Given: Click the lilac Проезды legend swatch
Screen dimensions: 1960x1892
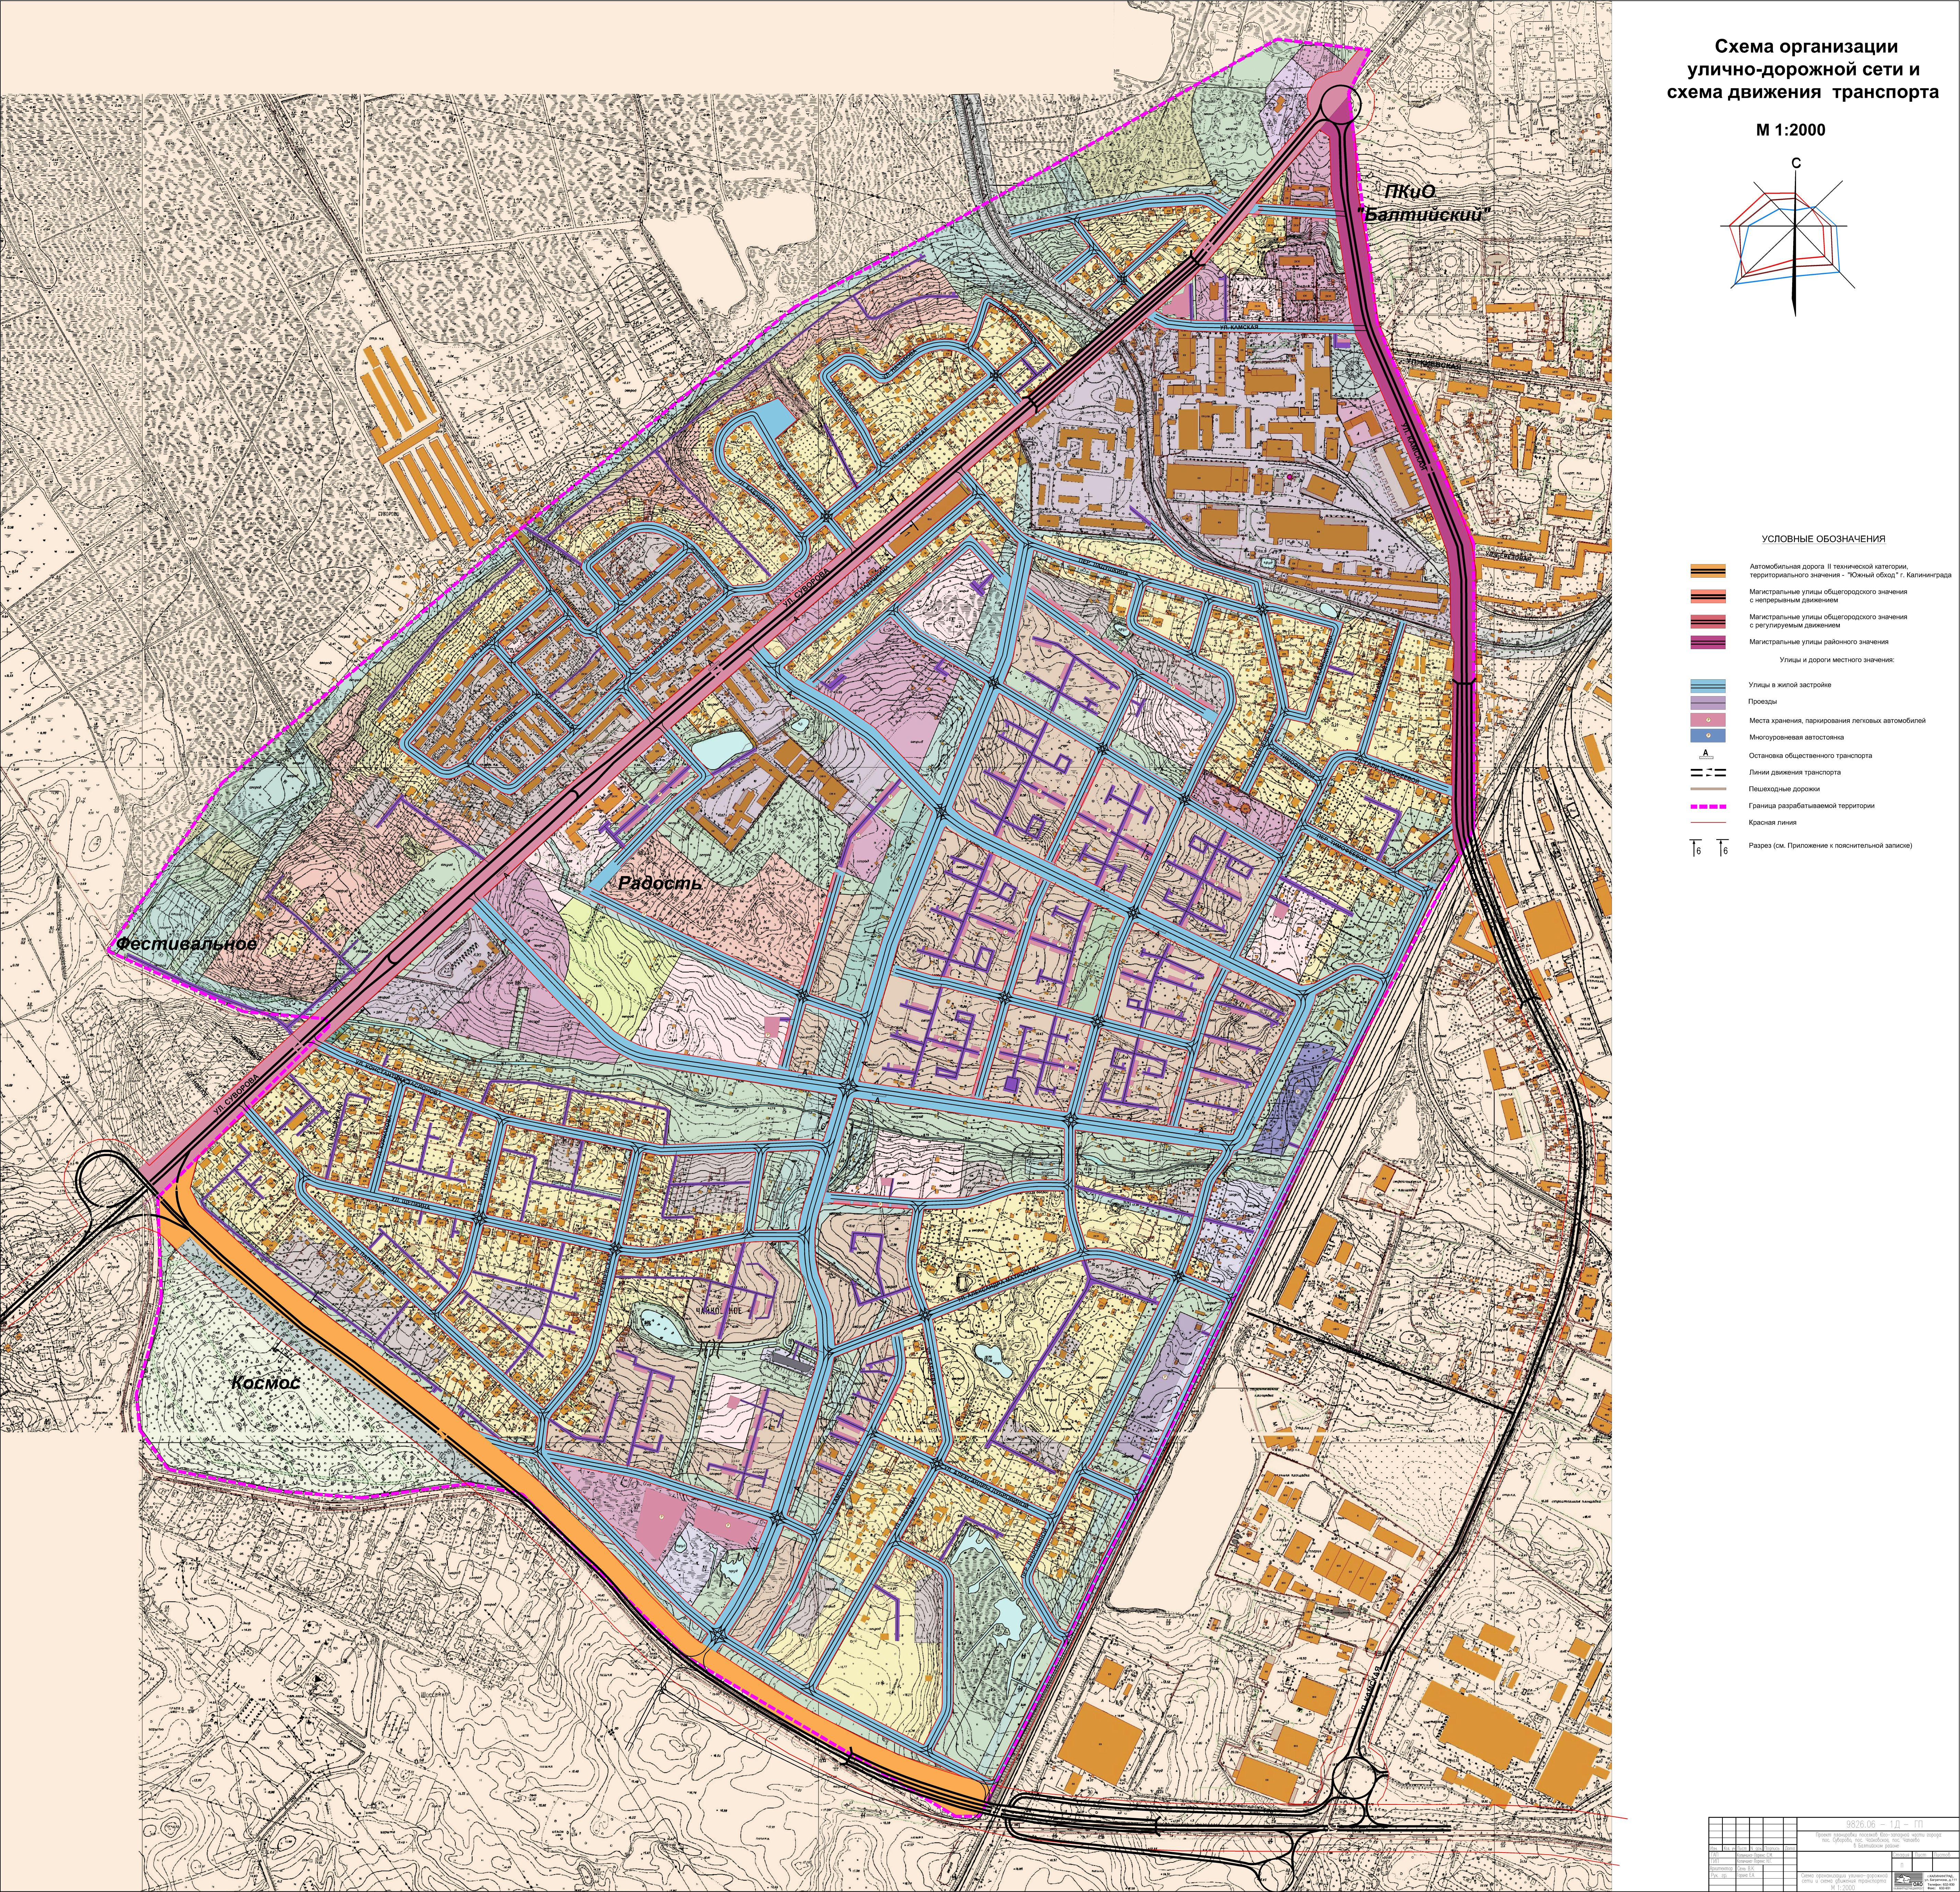Looking at the screenshot, I should point(1708,703).
